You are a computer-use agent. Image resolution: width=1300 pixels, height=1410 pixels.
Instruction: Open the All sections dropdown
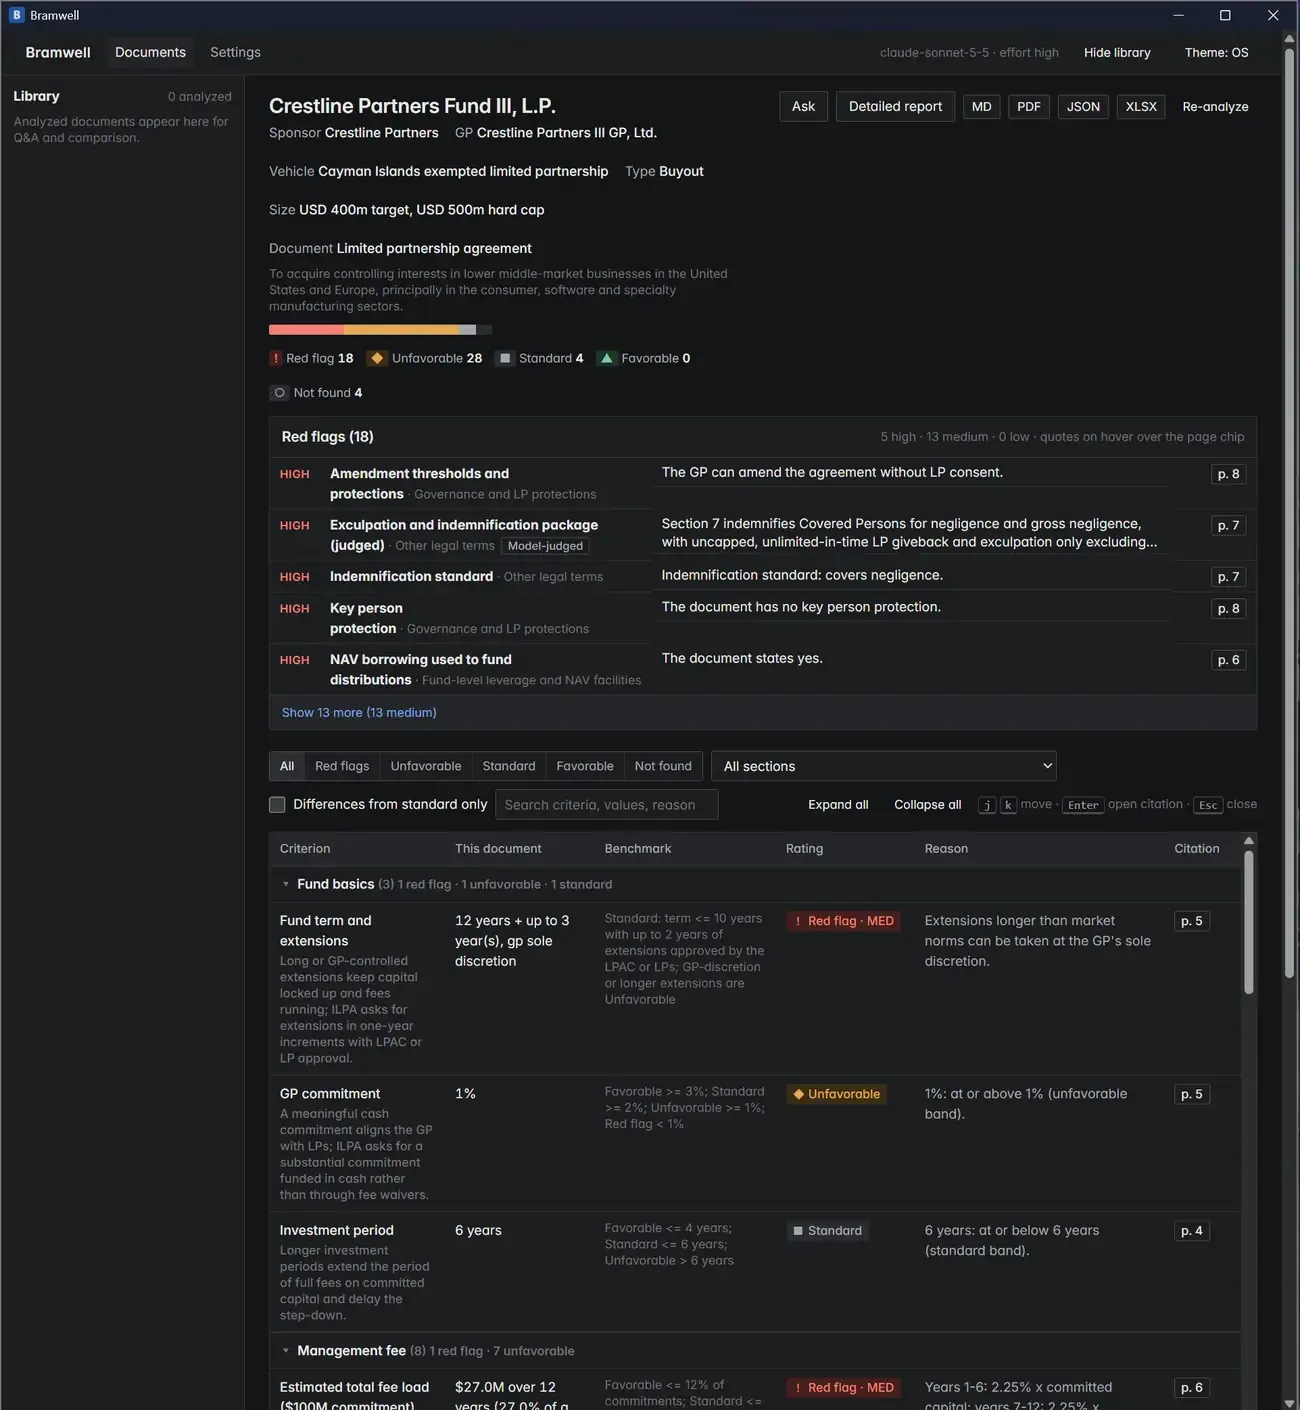[884, 766]
